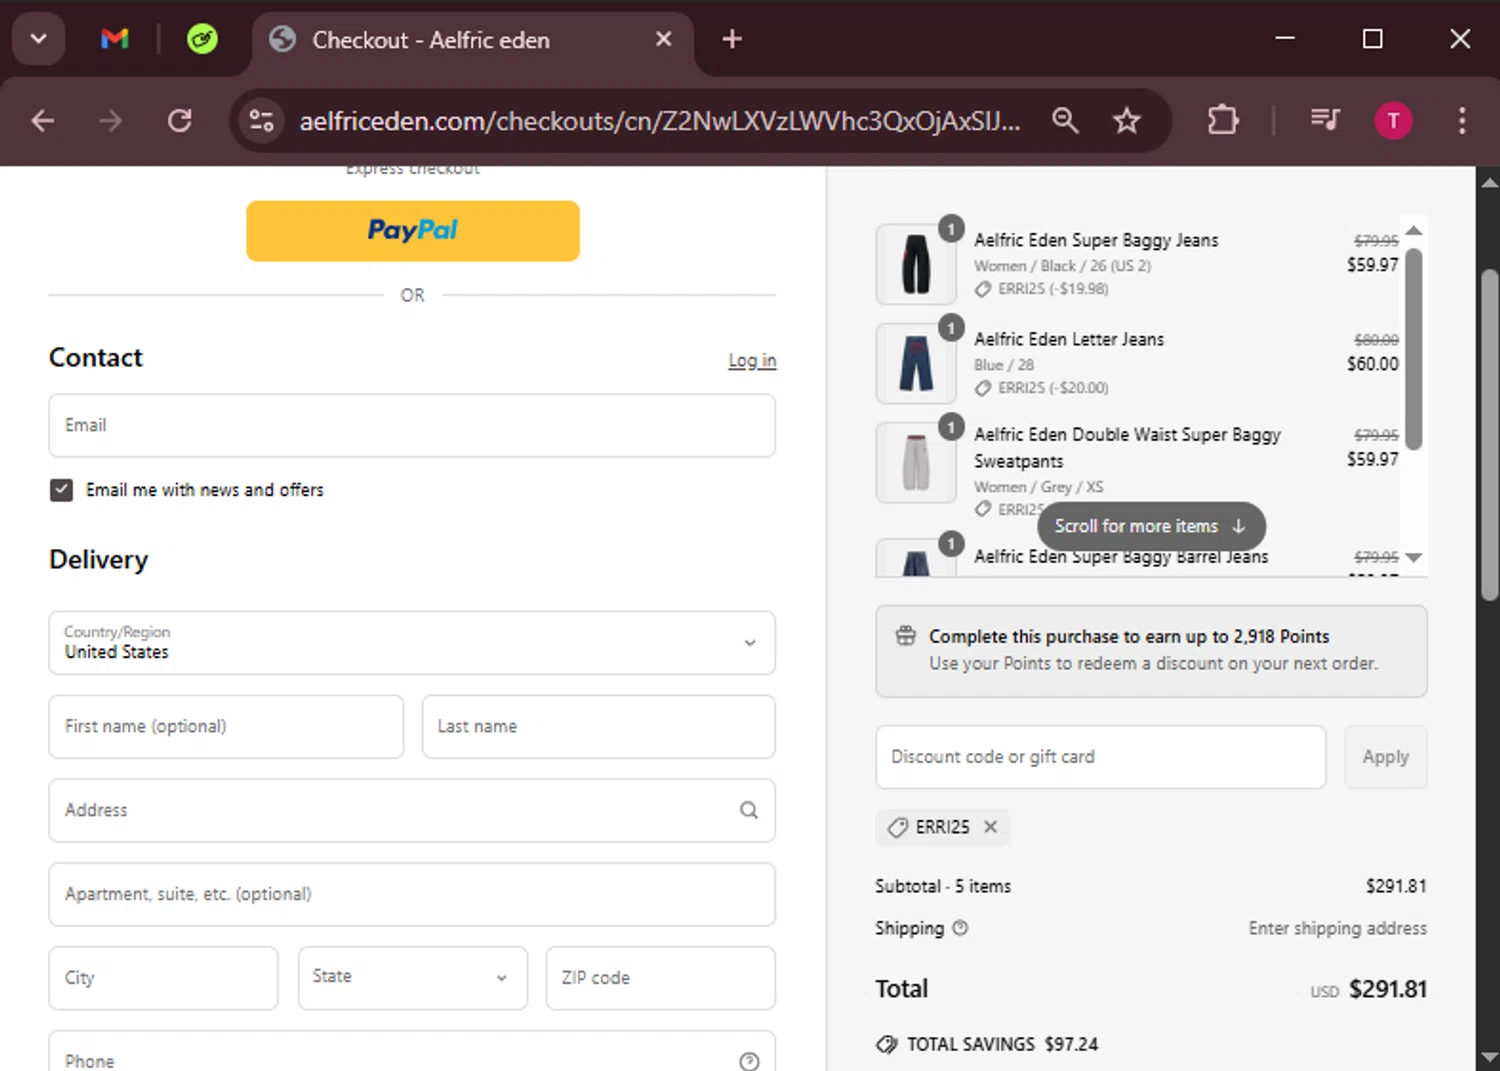1500x1071 pixels.
Task: Open the Gmail pinned tab
Action: pos(115,39)
